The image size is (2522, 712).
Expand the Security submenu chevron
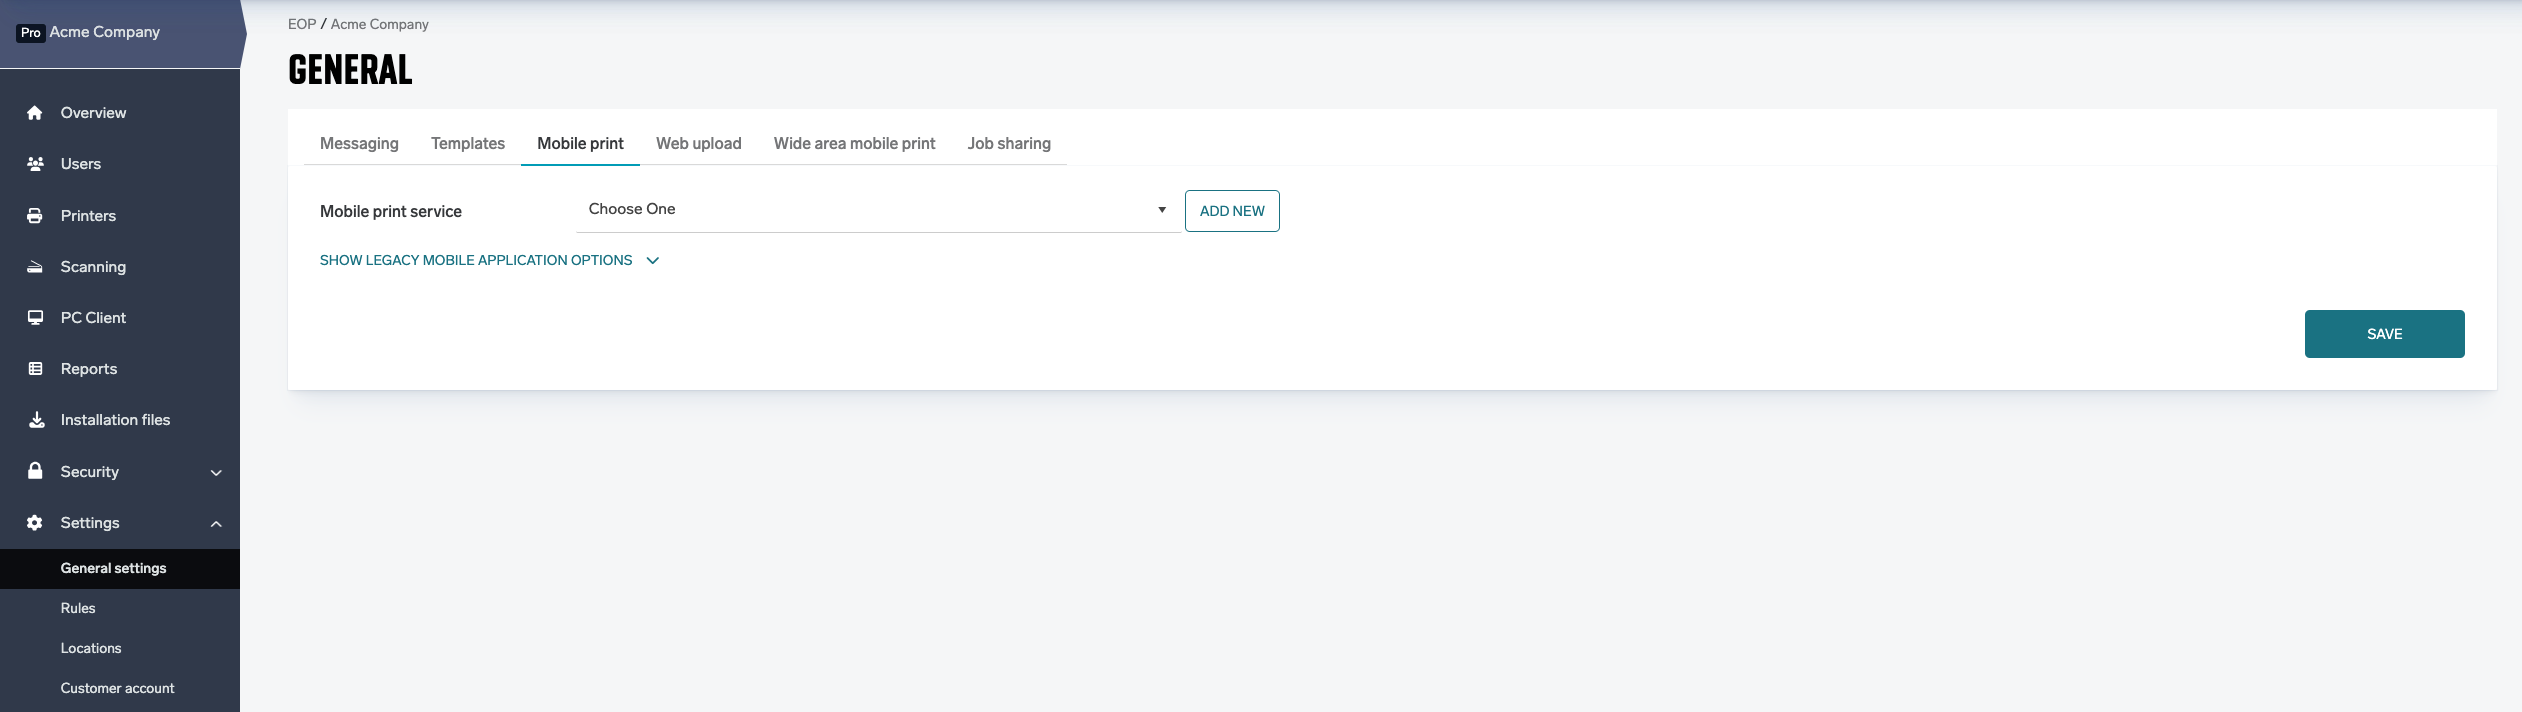tap(216, 473)
